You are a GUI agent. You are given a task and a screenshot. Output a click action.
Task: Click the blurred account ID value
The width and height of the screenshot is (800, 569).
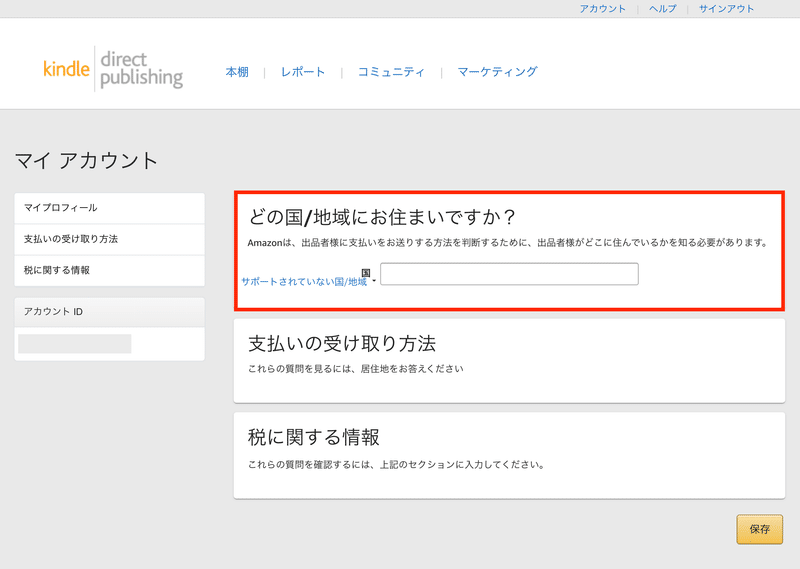pos(74,344)
